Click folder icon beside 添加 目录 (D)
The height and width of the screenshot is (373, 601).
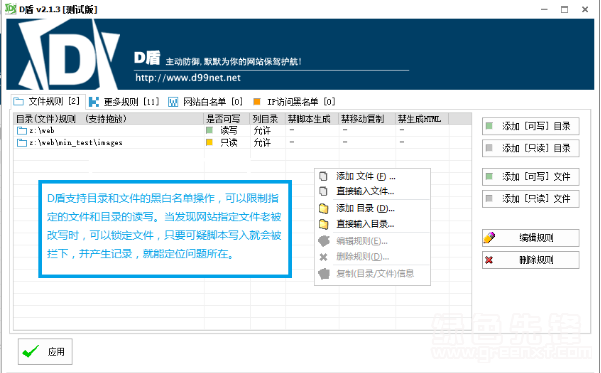click(323, 209)
